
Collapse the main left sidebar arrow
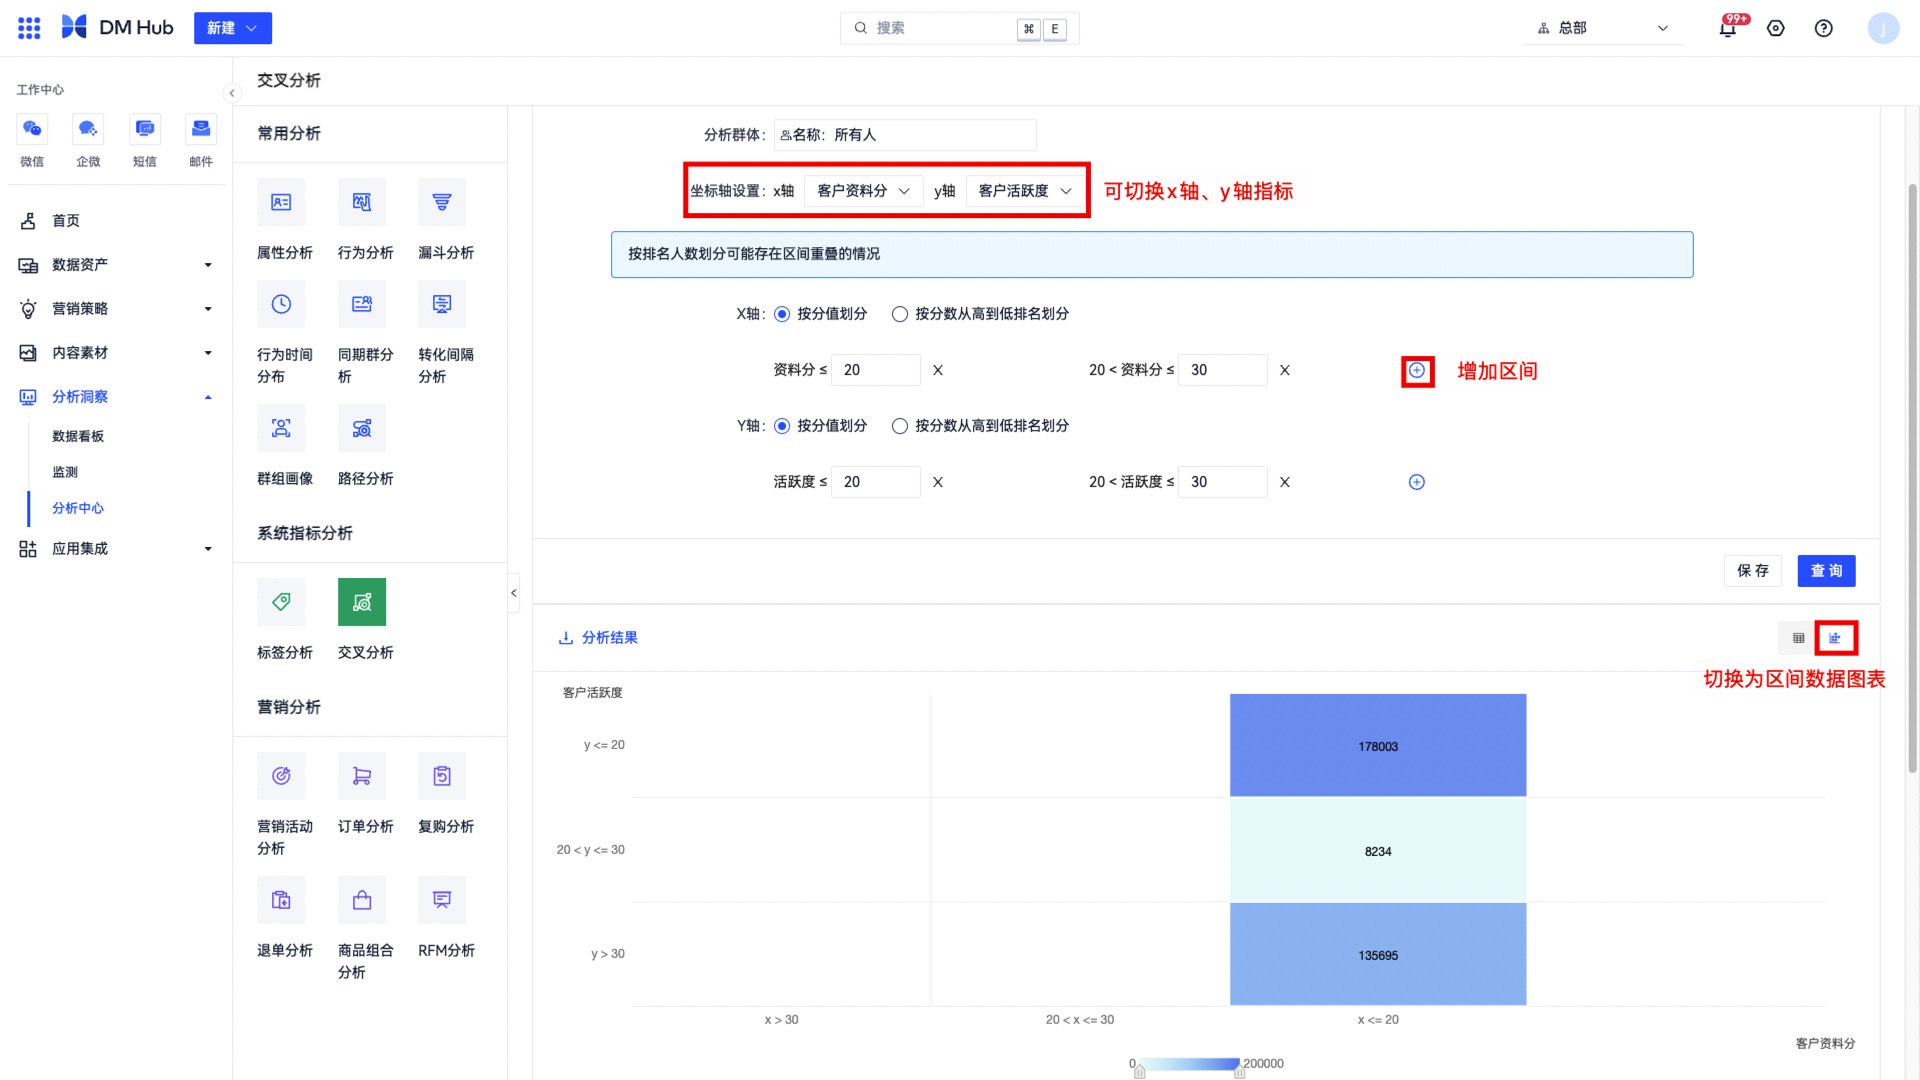click(x=232, y=93)
